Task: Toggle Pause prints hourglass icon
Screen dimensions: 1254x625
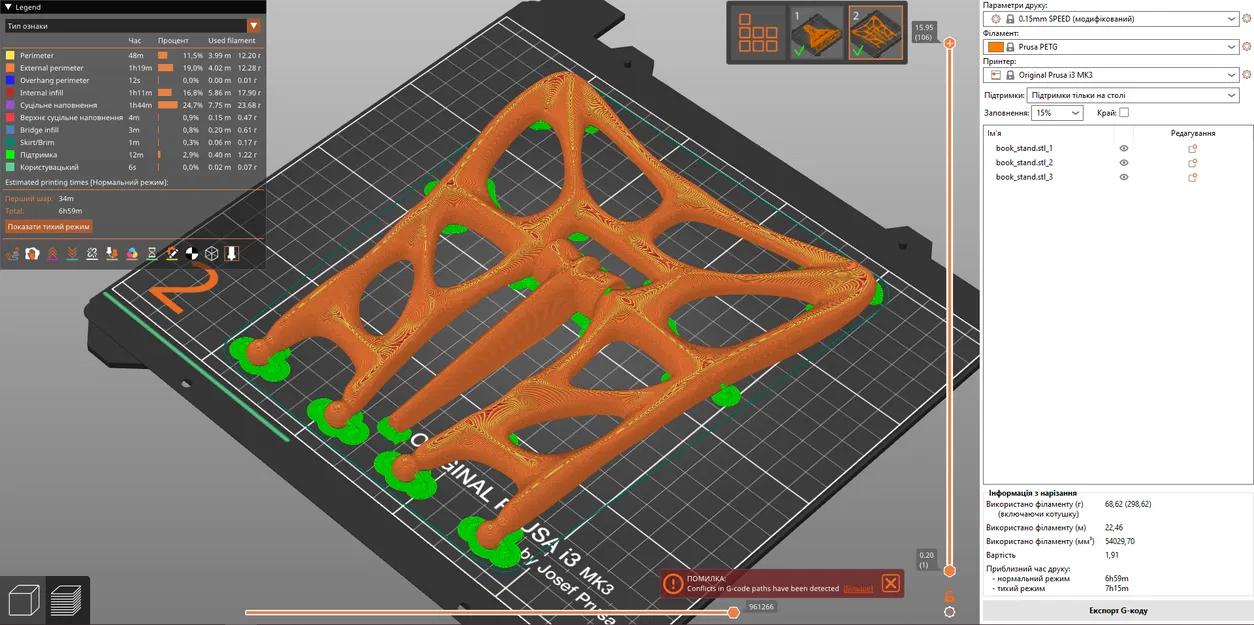Action: pyautogui.click(x=152, y=254)
